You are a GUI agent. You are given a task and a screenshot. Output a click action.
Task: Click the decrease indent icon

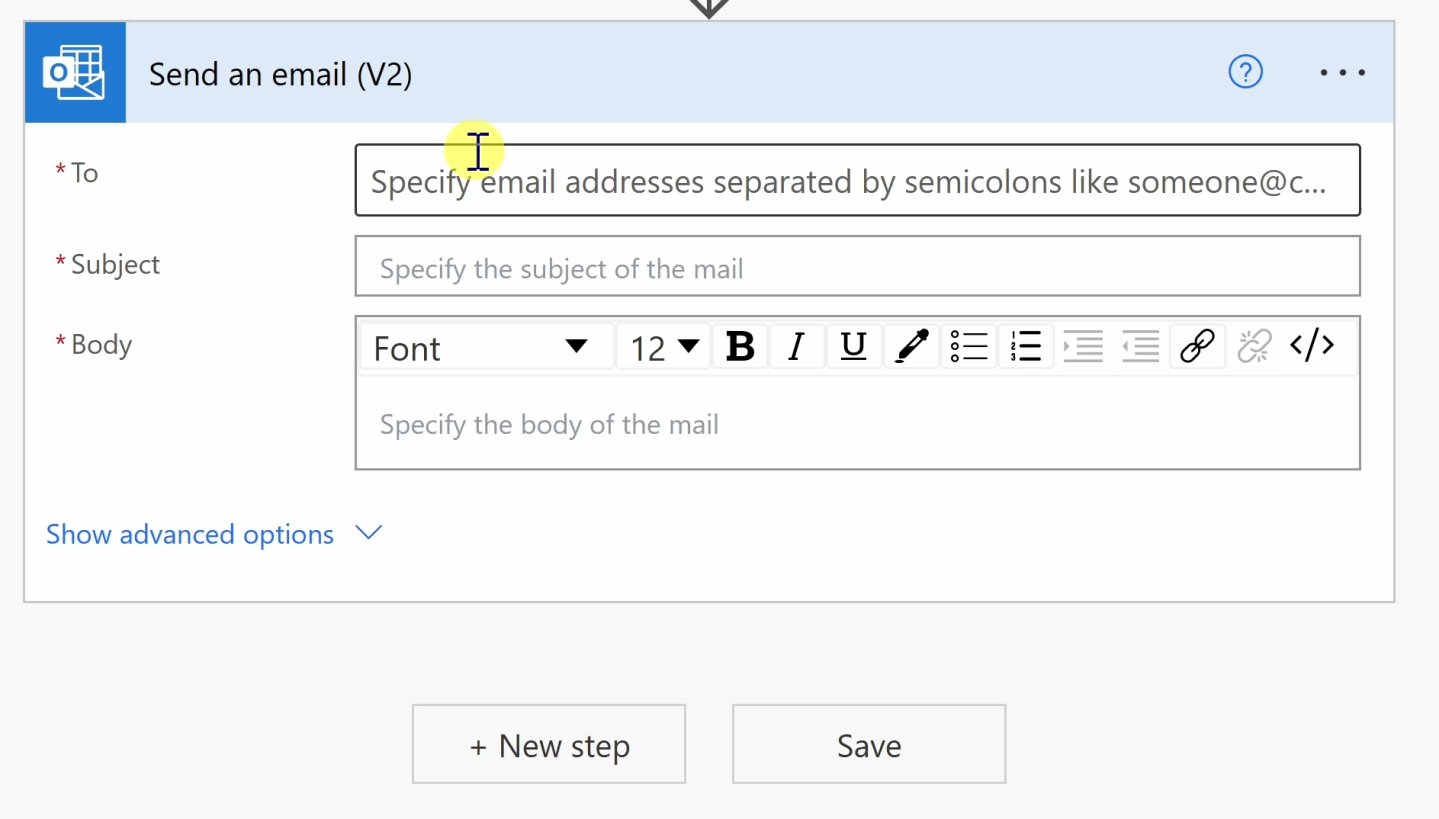1140,347
